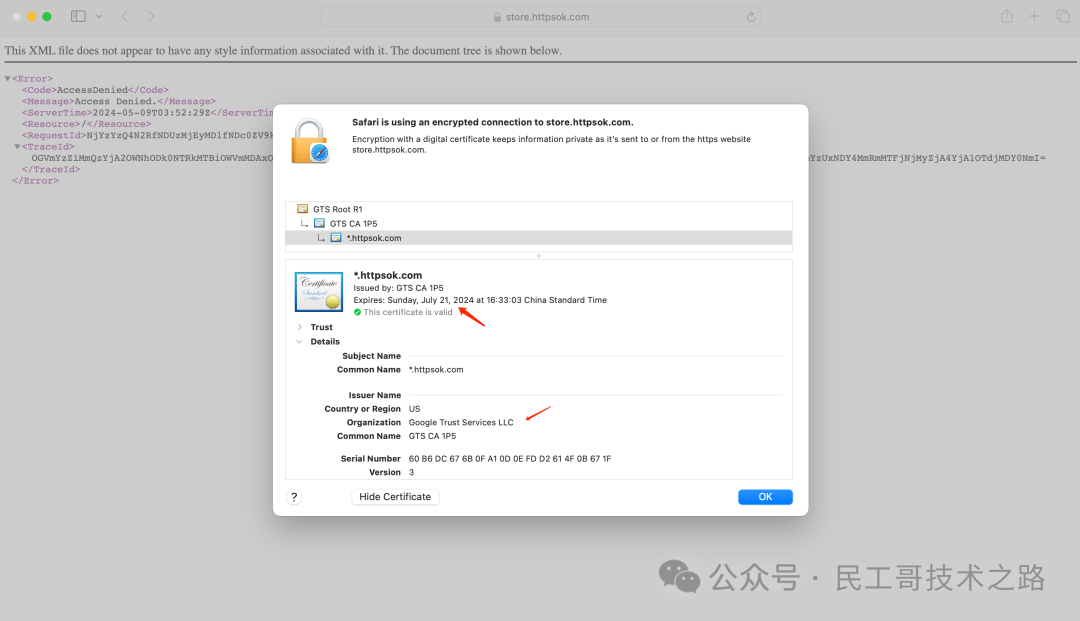Click the bold *.httpsok.com certificate title
This screenshot has width=1080, height=621.
click(x=388, y=275)
